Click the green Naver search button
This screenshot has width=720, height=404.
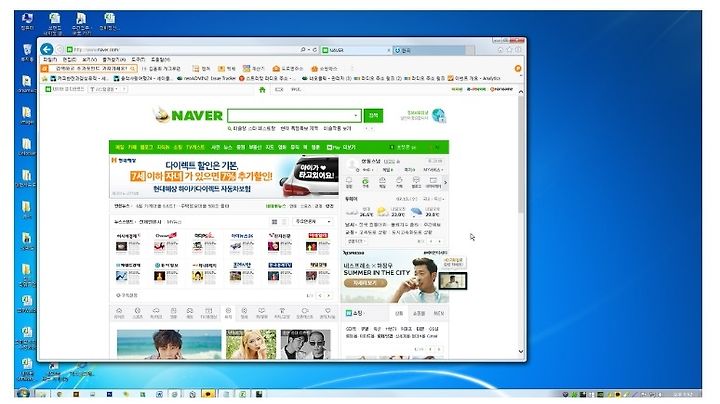(373, 115)
